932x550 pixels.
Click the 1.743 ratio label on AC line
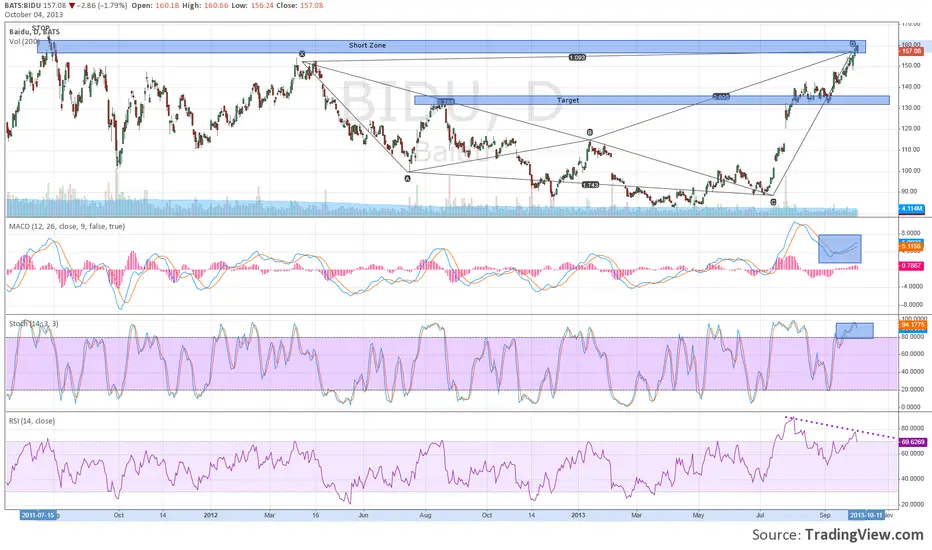tap(590, 185)
